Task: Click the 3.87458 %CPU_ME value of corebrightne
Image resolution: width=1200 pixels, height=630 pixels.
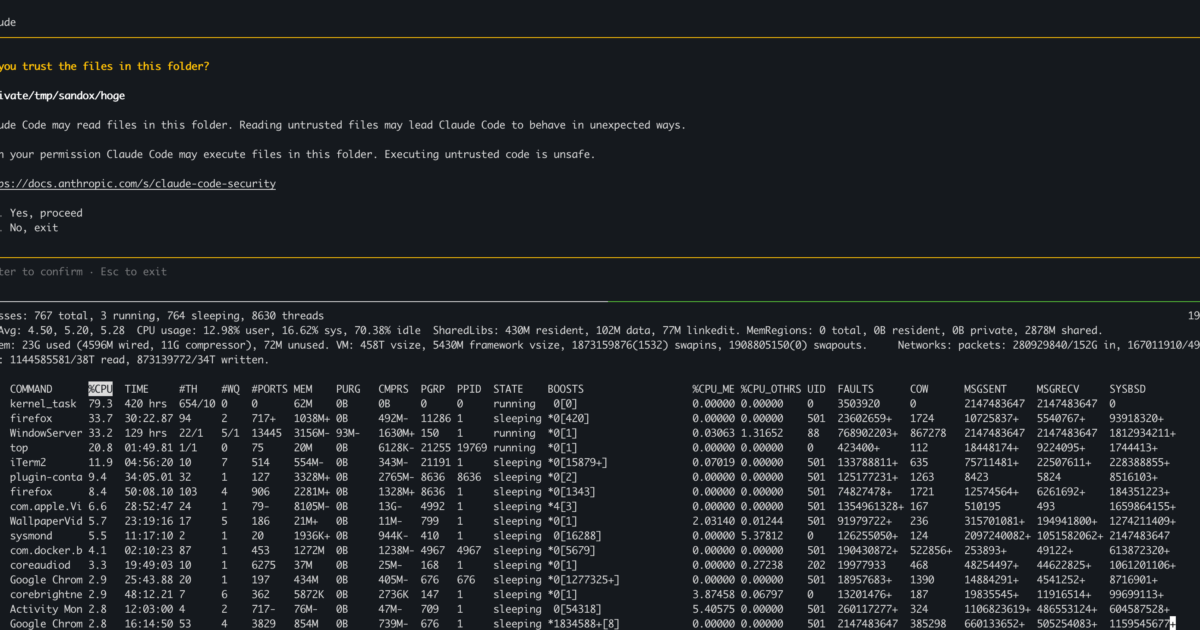Action: pyautogui.click(x=714, y=594)
